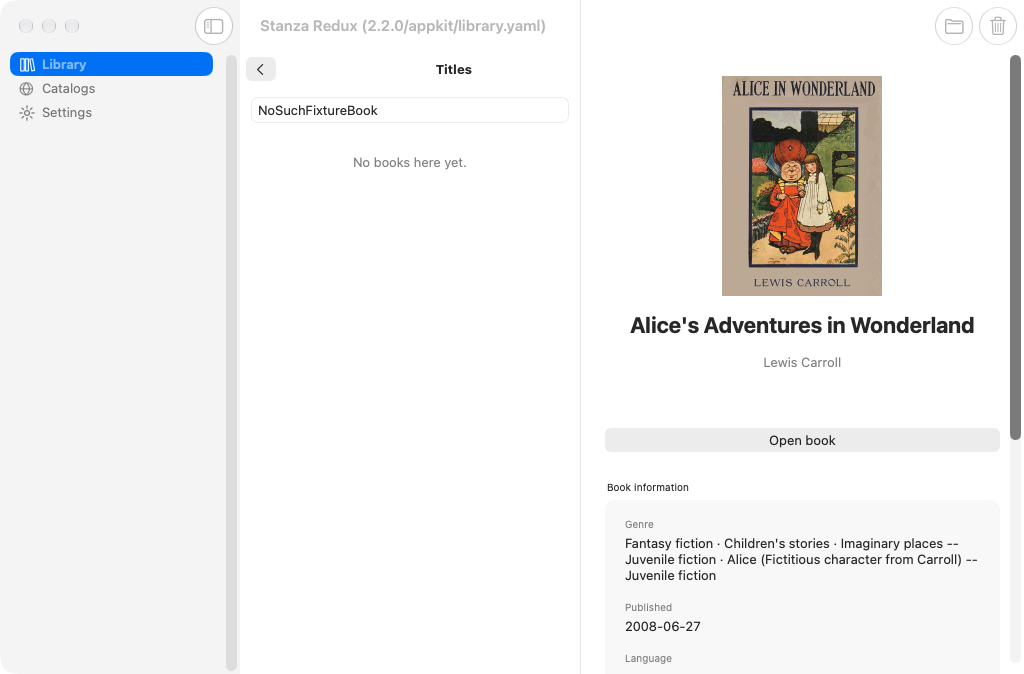1024x674 pixels.
Task: Click the Library books icon in sidebar
Action: coord(27,65)
